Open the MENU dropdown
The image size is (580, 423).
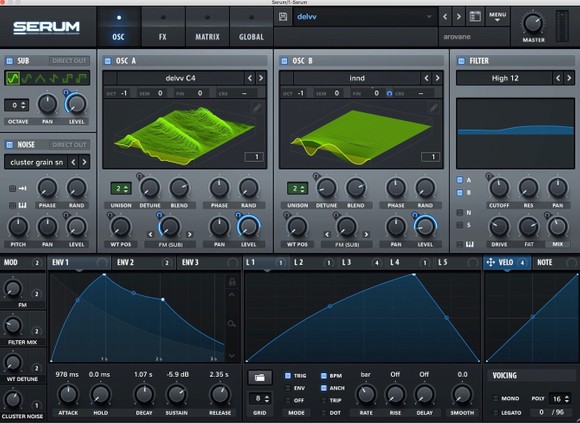click(x=497, y=17)
